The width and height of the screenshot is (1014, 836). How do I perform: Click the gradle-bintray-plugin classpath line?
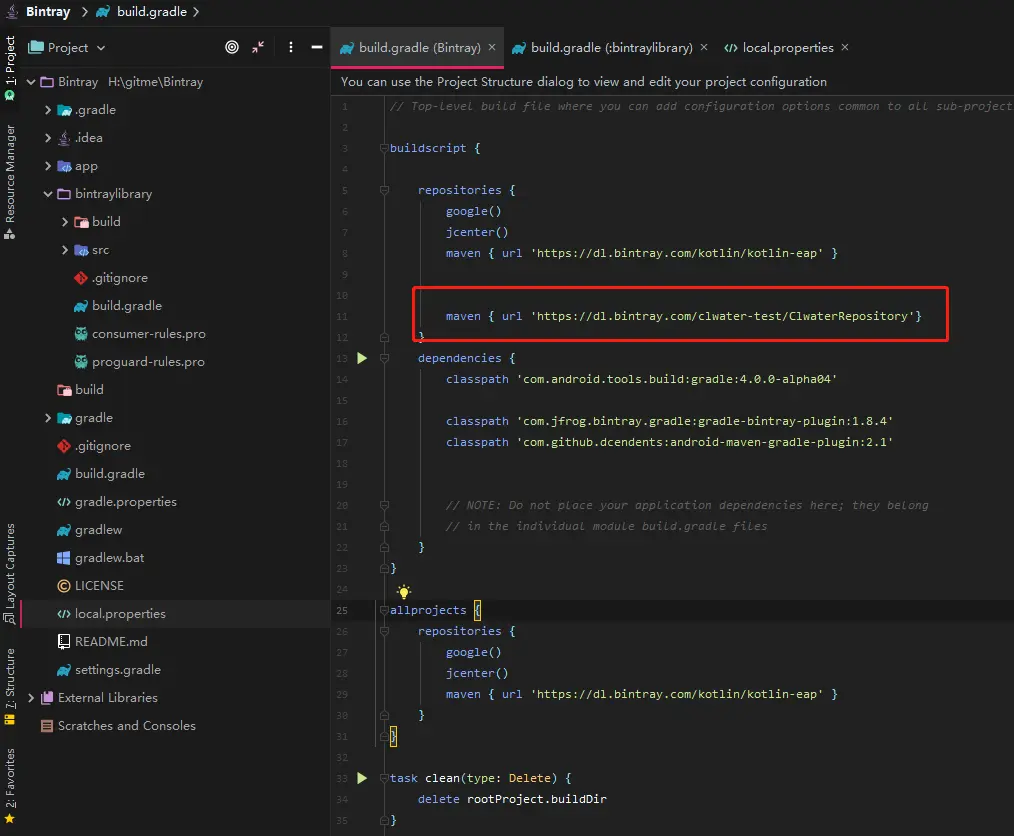click(669, 422)
